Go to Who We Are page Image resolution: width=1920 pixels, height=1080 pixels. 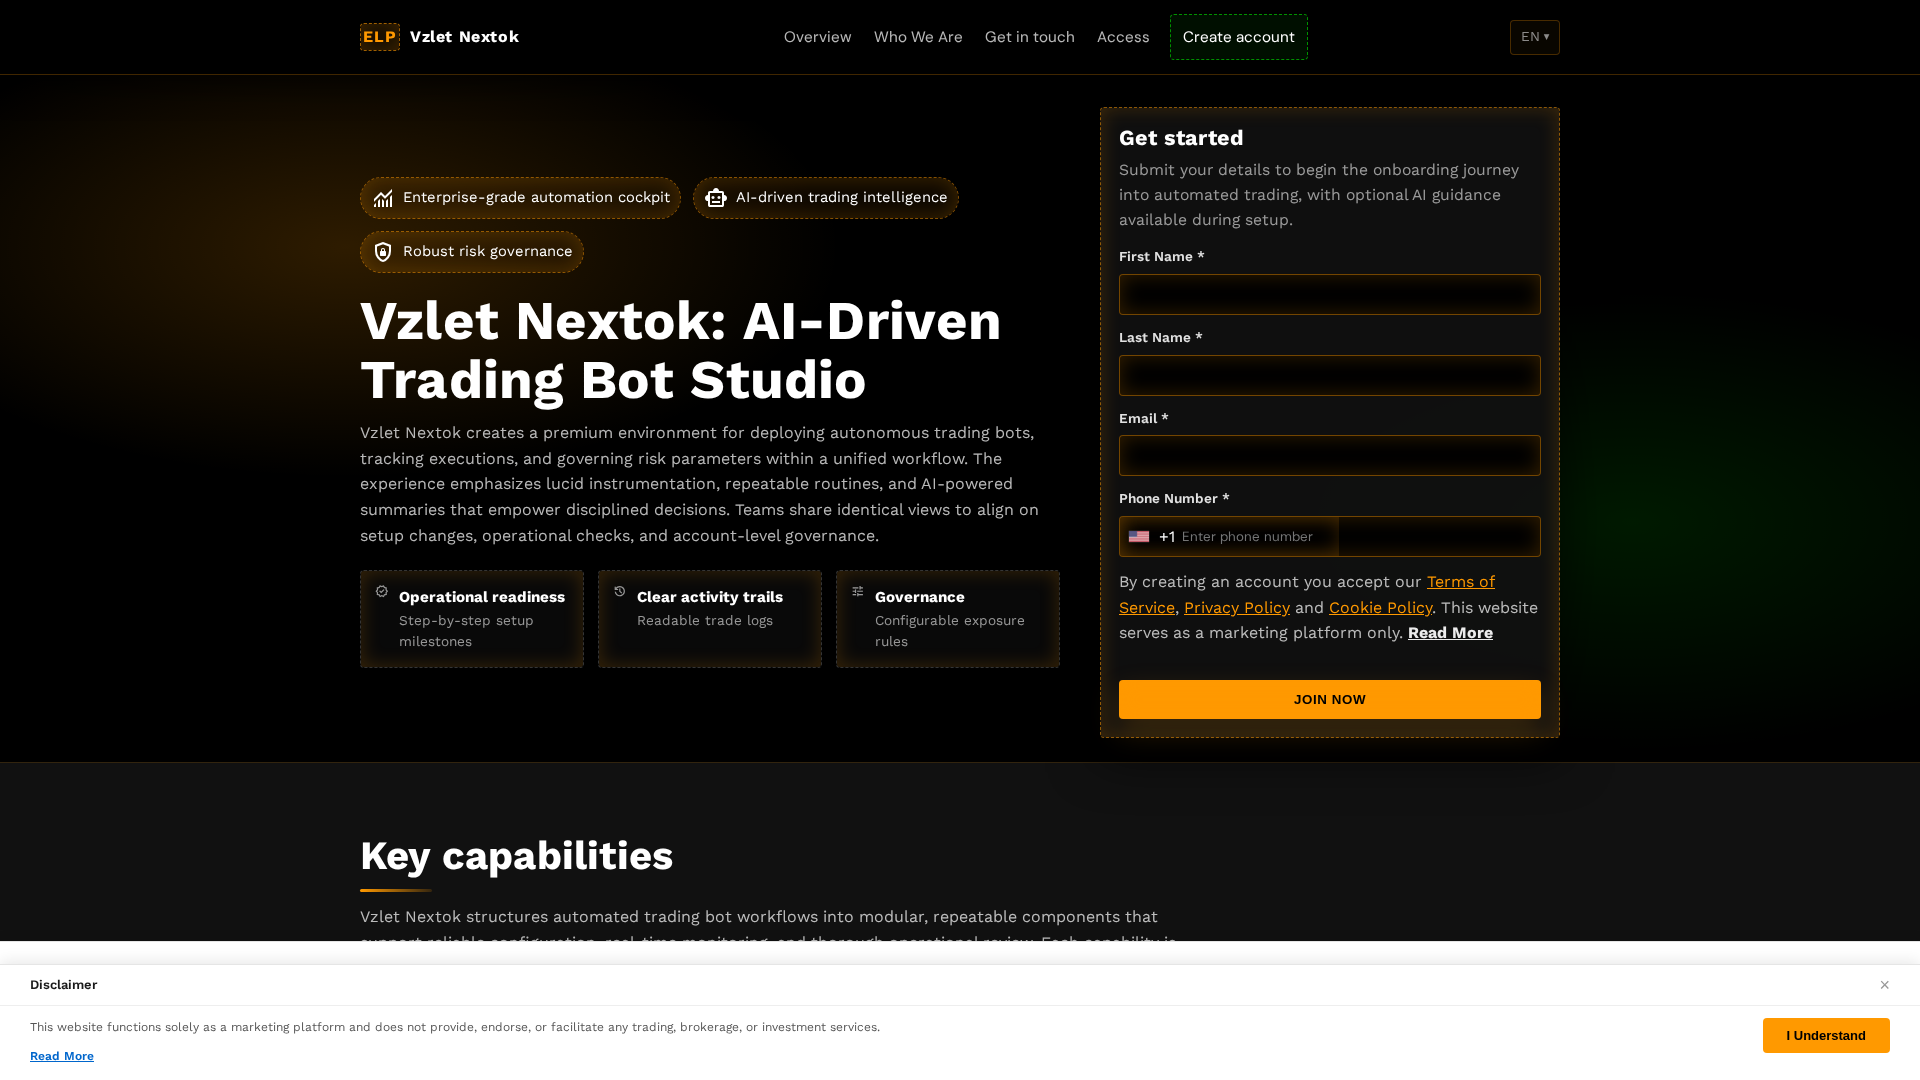[918, 37]
